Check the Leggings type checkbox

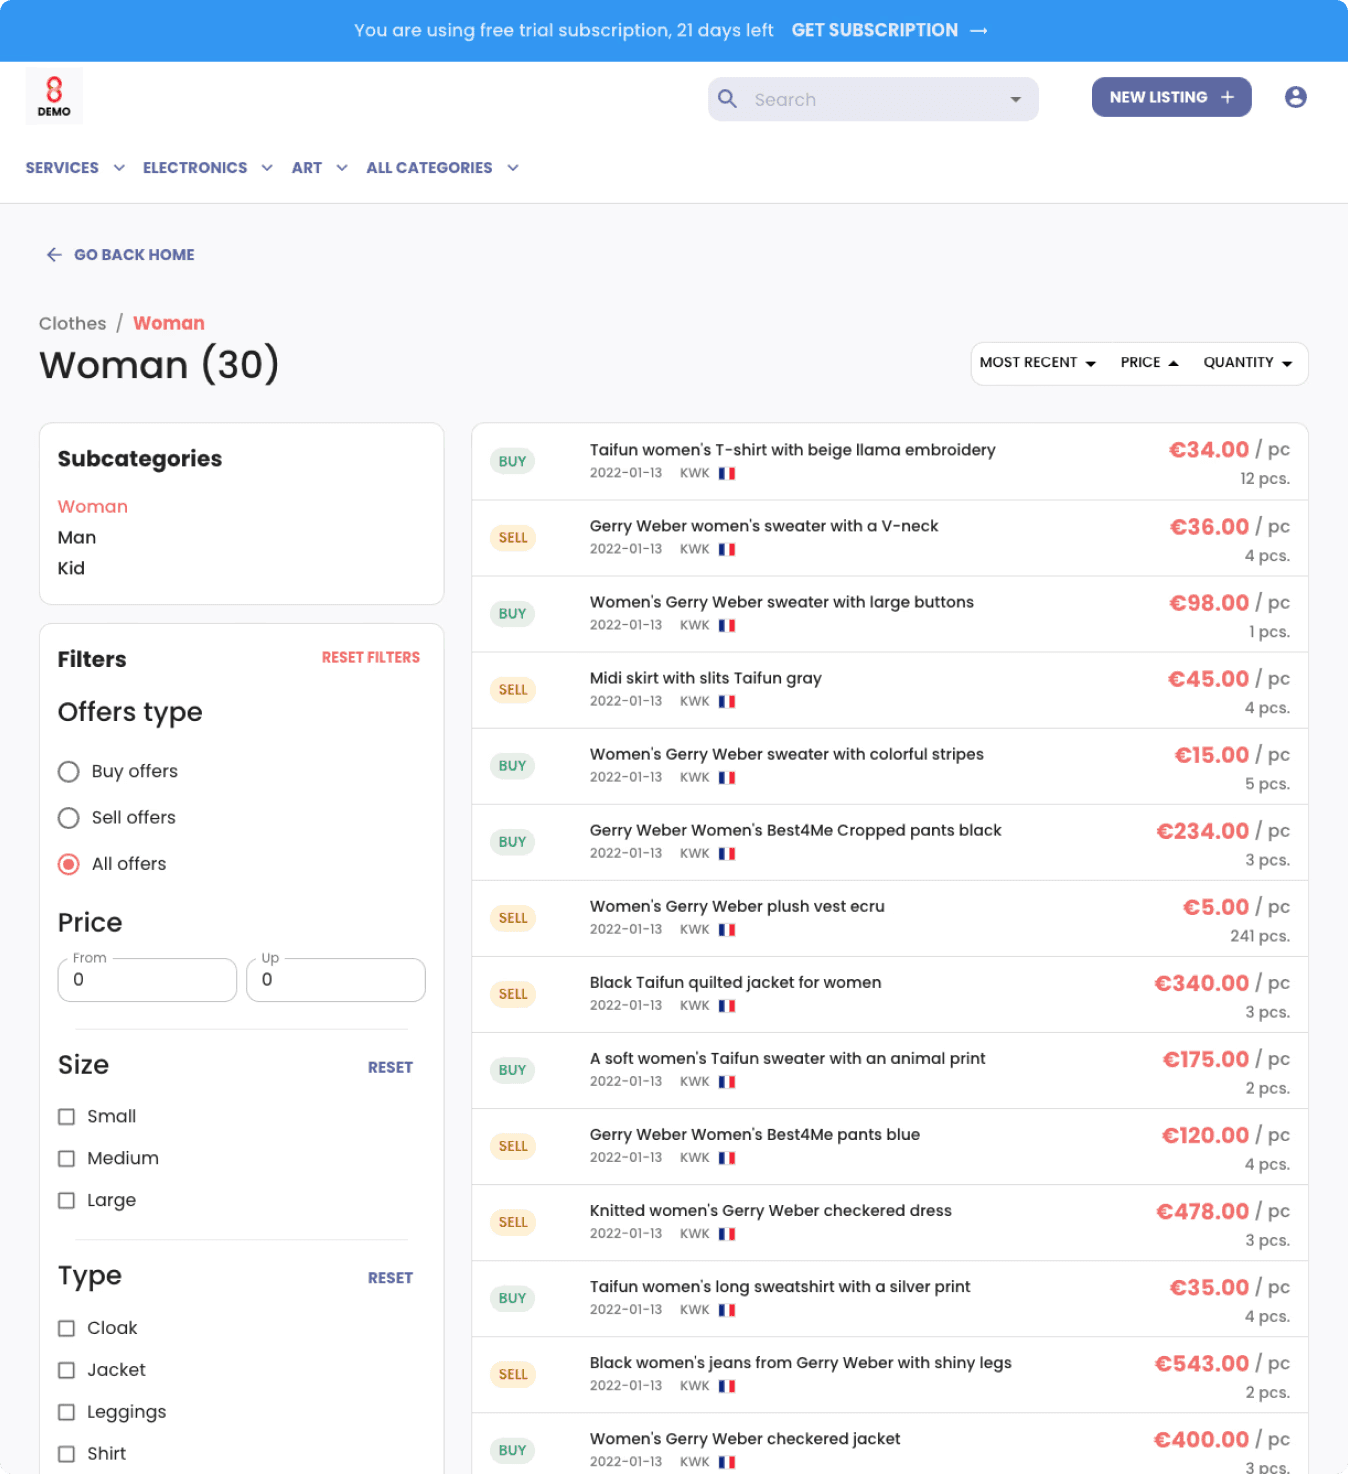point(67,1413)
